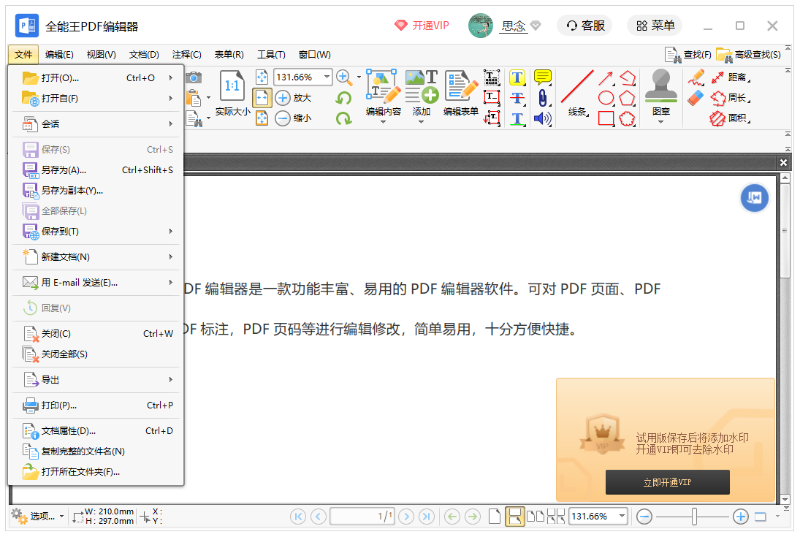The height and width of the screenshot is (537, 800).
Task: Adjust the zoom slider in status bar
Action: tap(694, 516)
